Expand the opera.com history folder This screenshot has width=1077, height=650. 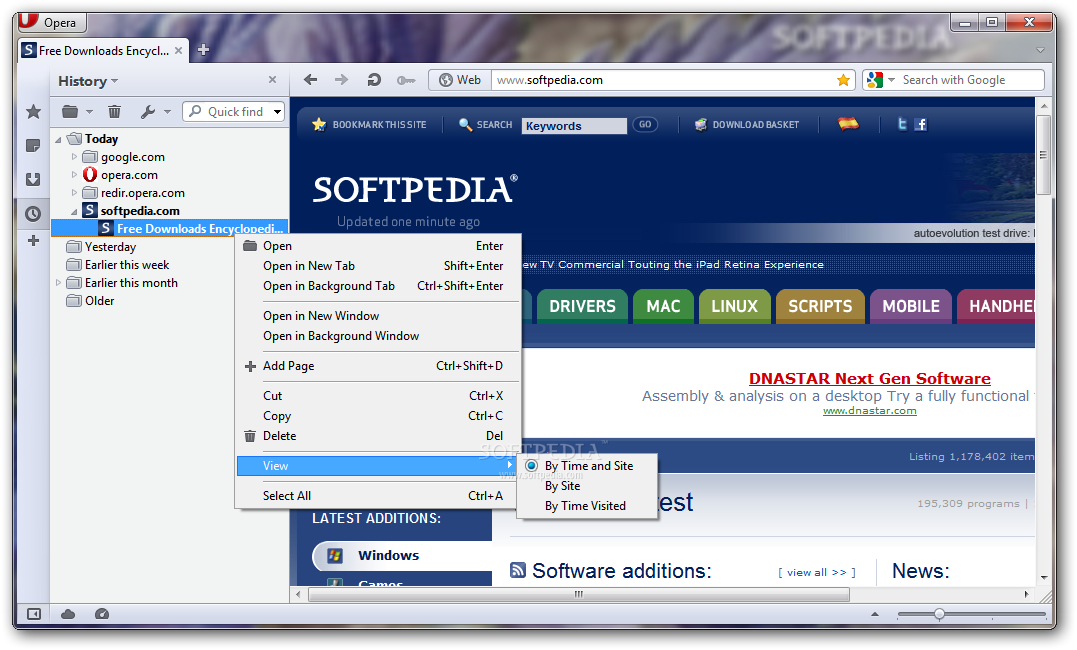74,175
